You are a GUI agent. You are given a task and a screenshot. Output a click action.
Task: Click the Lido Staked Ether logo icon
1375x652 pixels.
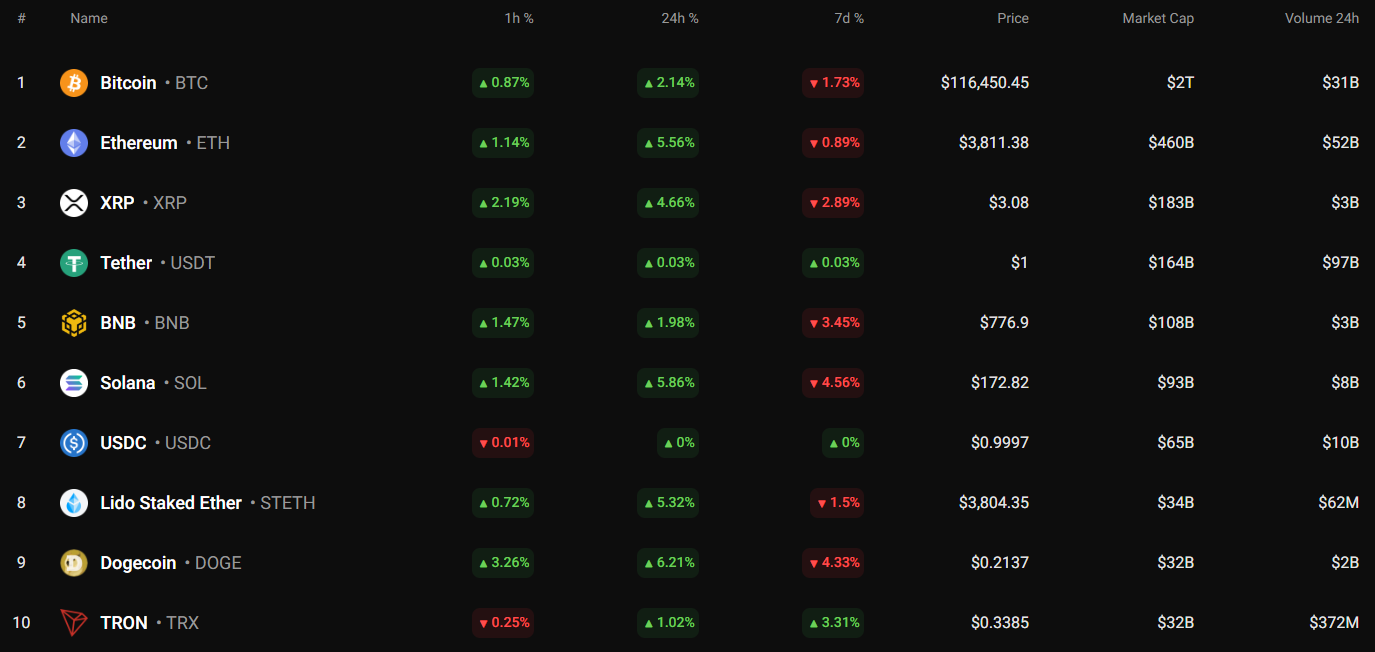pyautogui.click(x=74, y=503)
